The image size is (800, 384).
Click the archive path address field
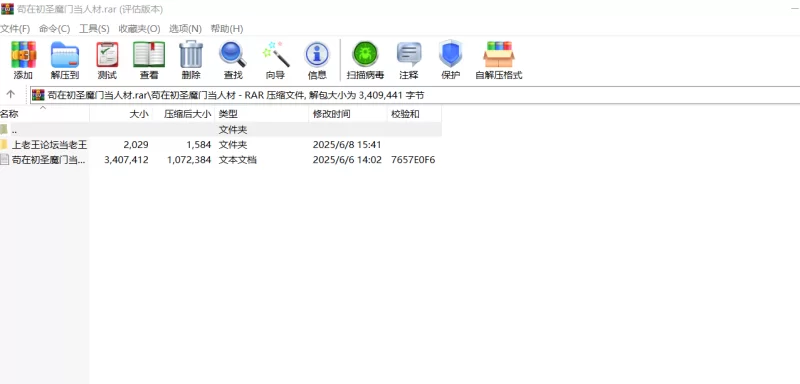(x=414, y=95)
